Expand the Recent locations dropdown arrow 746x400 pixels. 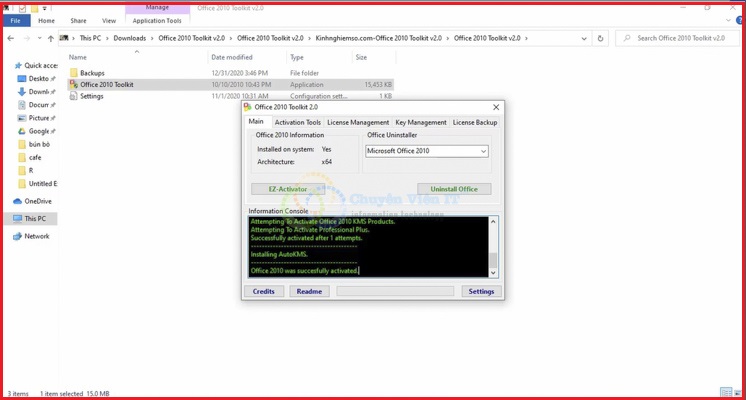click(38, 39)
